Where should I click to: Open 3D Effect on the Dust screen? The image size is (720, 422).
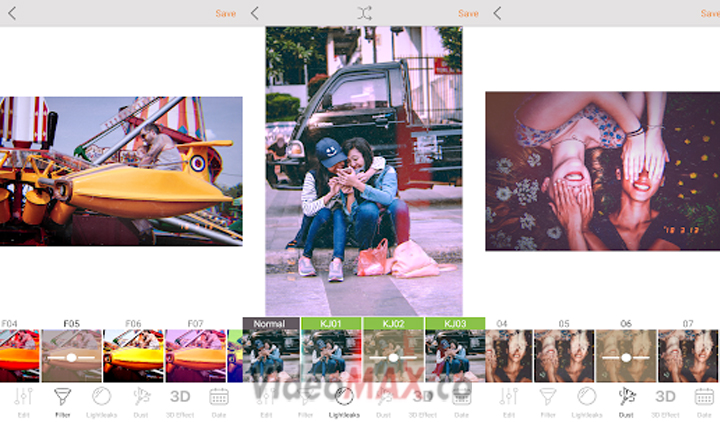[665, 402]
